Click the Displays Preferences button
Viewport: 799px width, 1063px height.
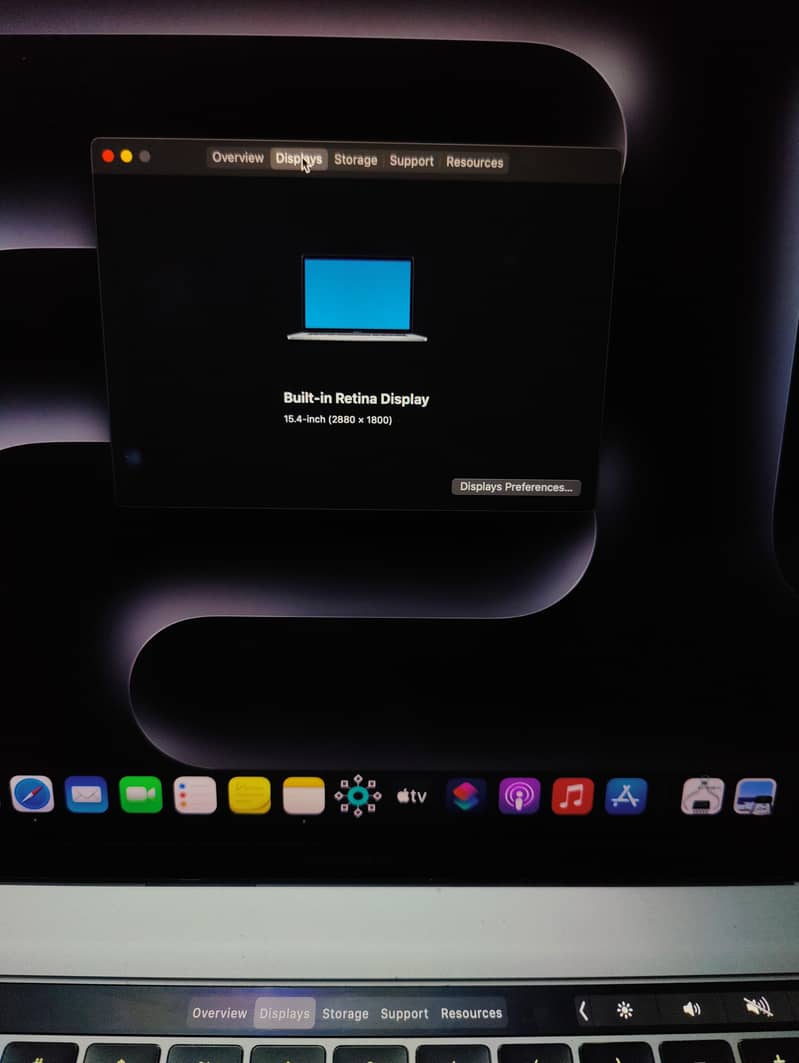click(x=516, y=487)
